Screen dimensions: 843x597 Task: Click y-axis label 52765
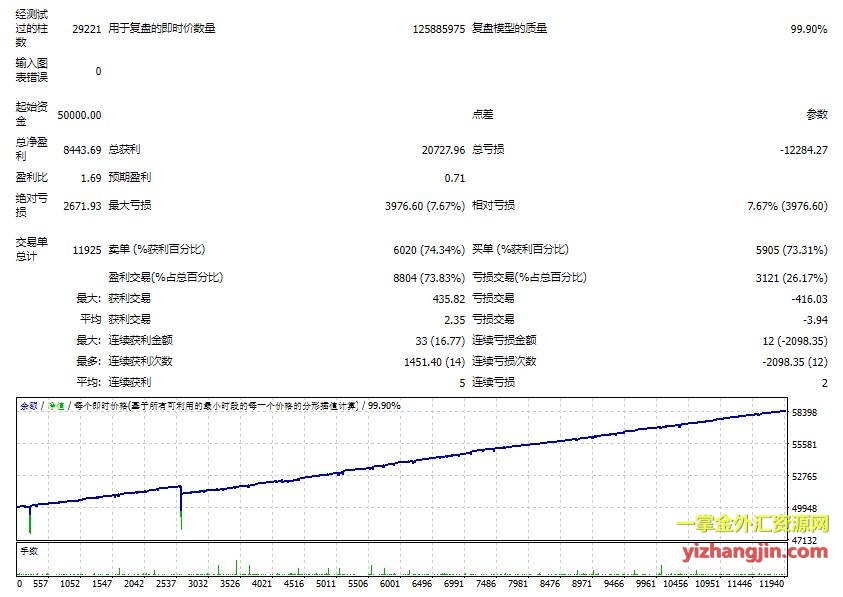[x=804, y=477]
